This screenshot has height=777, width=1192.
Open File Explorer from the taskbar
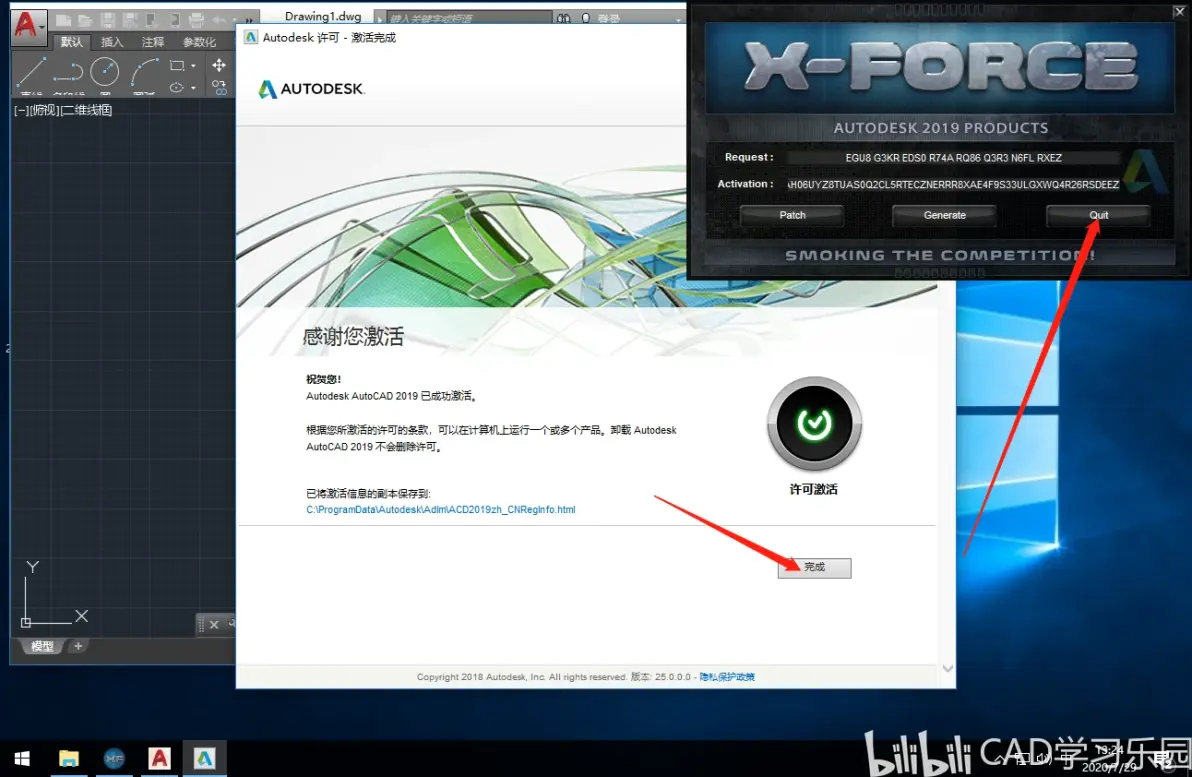[68, 758]
